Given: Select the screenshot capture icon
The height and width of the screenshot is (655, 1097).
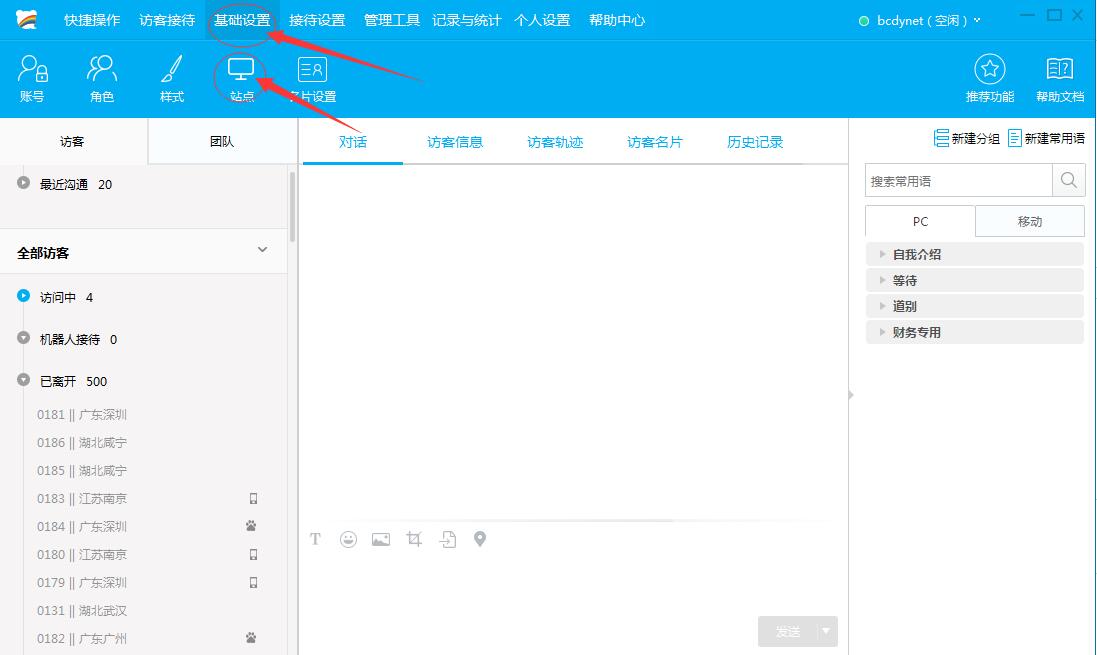Looking at the screenshot, I should pos(414,539).
